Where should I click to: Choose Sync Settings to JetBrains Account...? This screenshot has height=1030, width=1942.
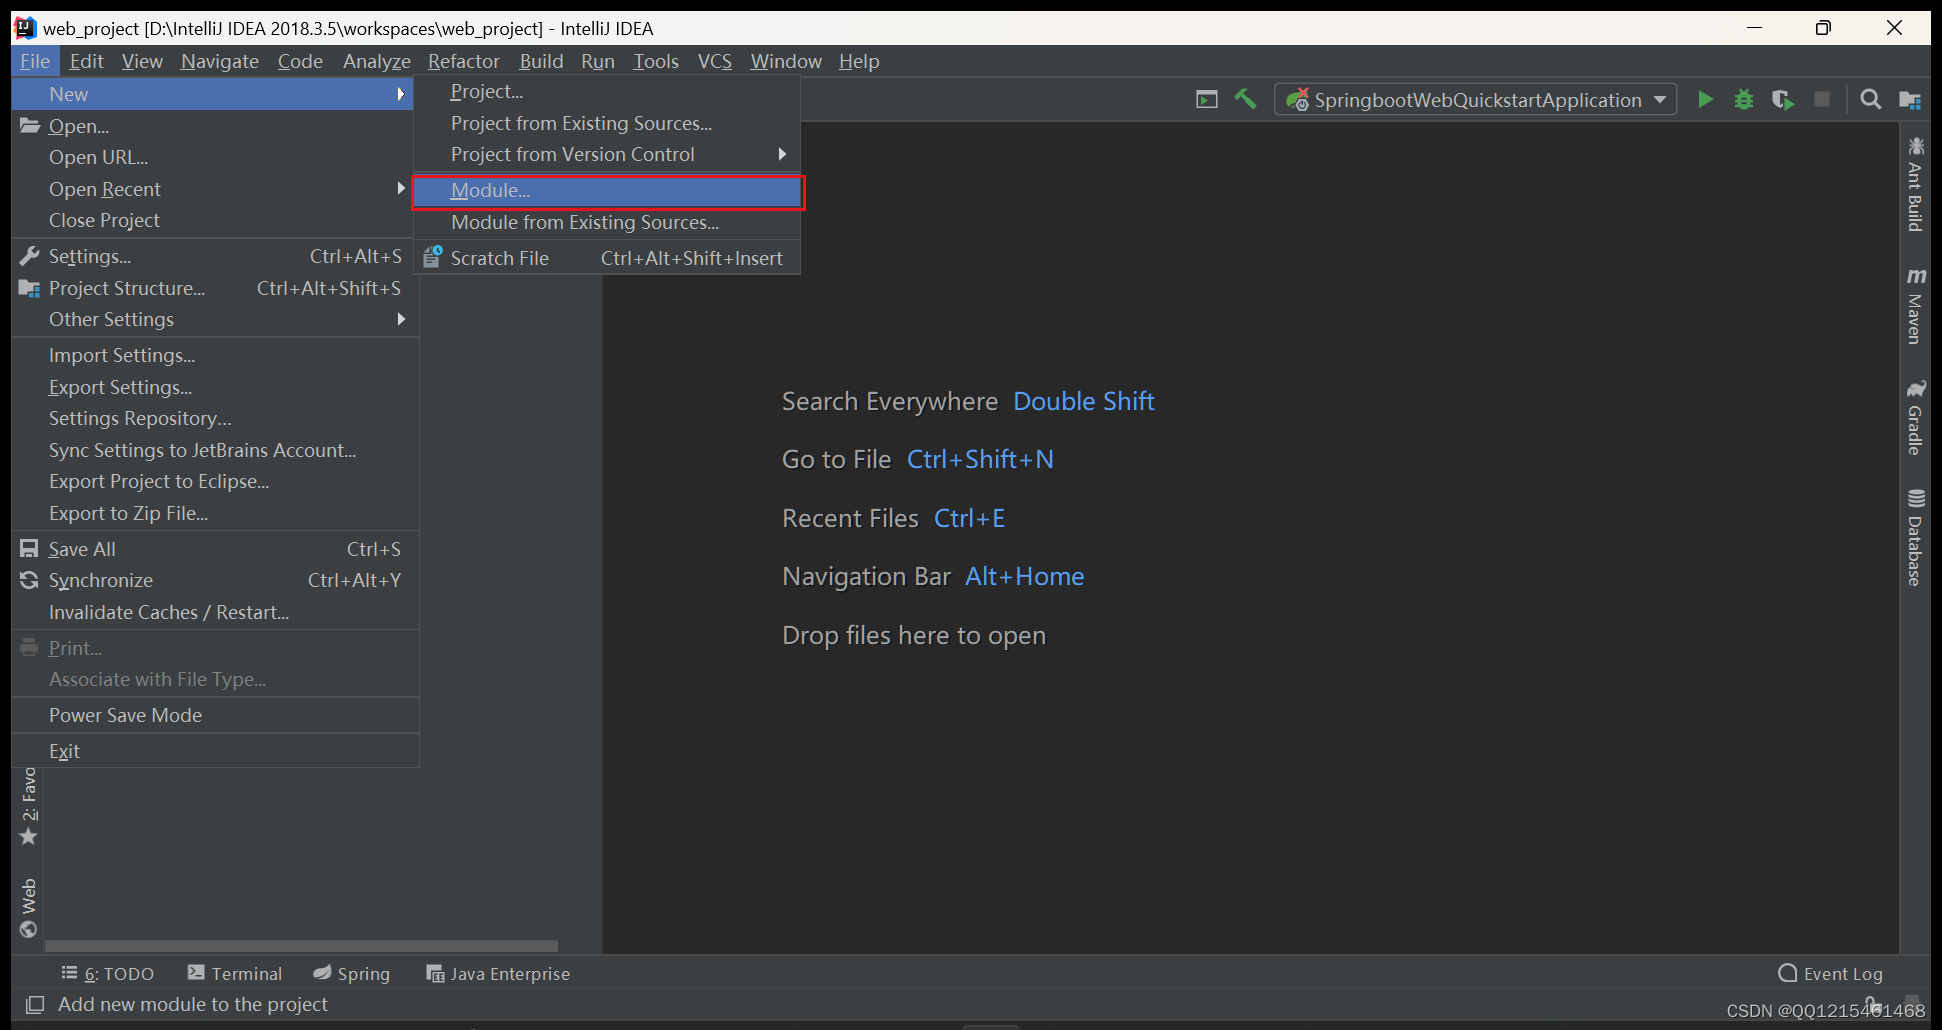(215, 450)
